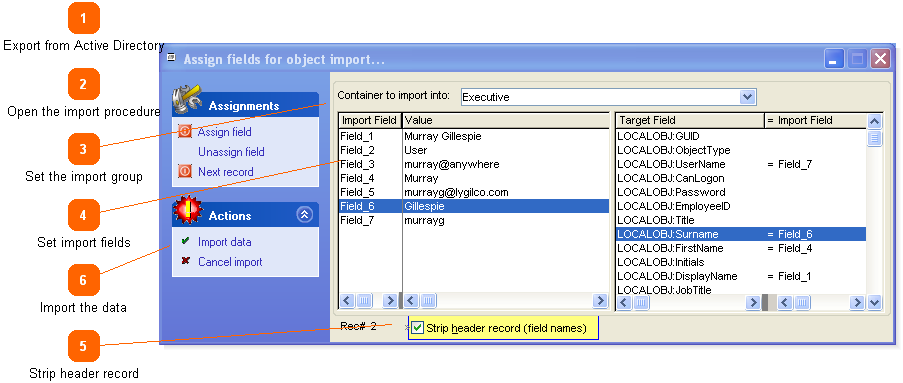Open the Container to import into dropdown
The width and height of the screenshot is (903, 383).
point(747,97)
